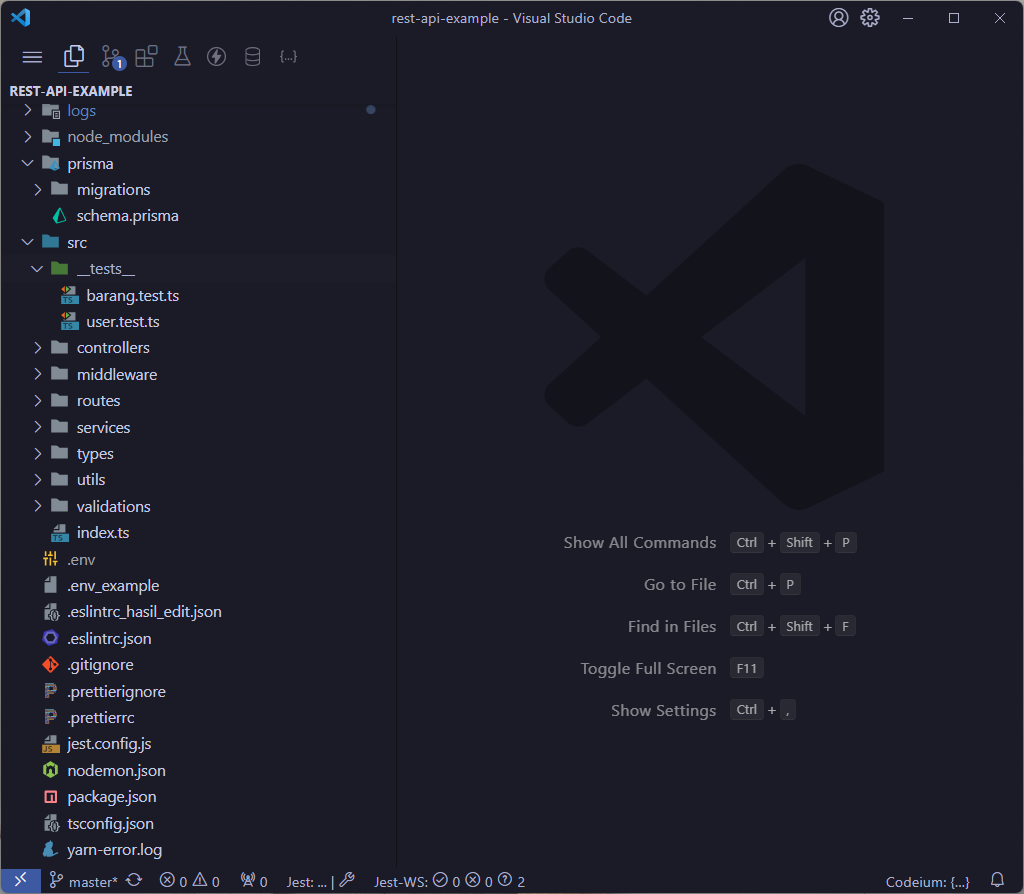
Task: Click the Jest-WS test results status item
Action: pos(449,882)
